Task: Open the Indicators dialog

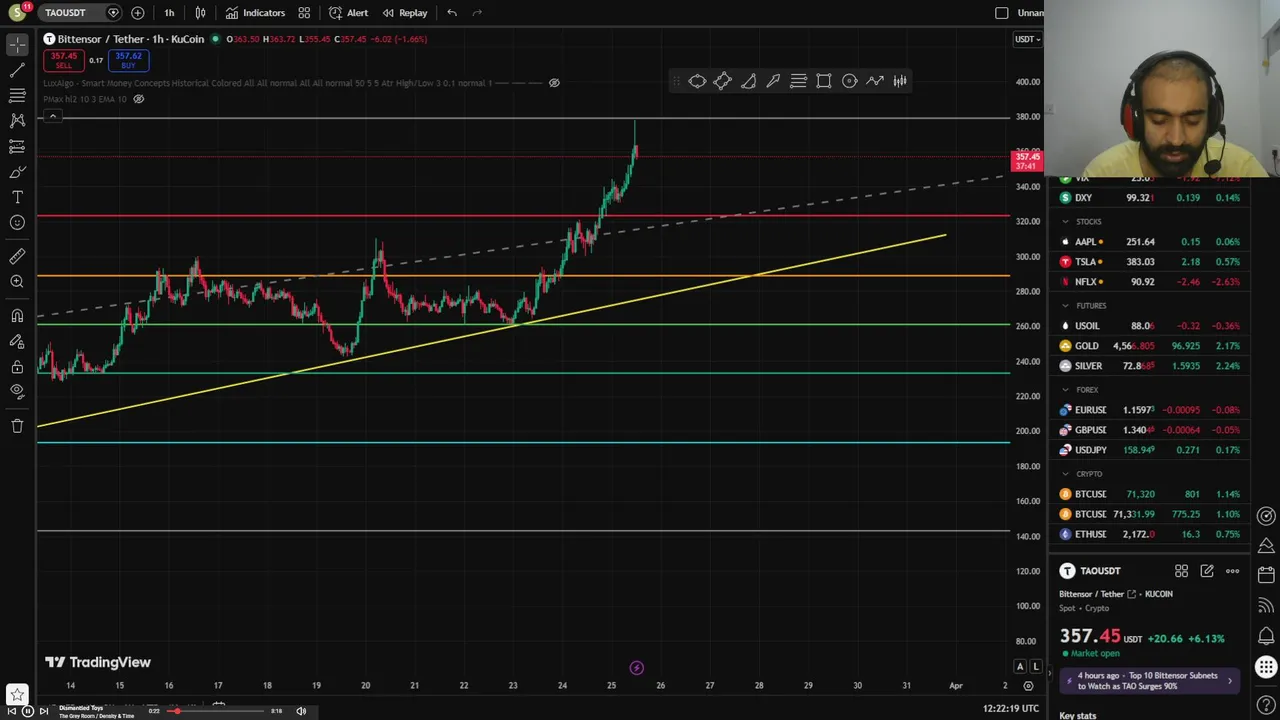Action: click(255, 13)
